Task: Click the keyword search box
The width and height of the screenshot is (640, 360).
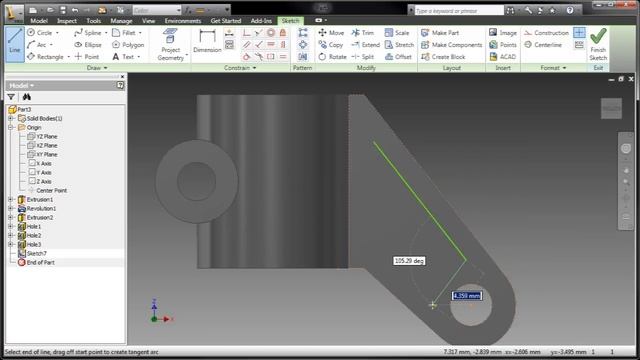Action: pos(459,11)
